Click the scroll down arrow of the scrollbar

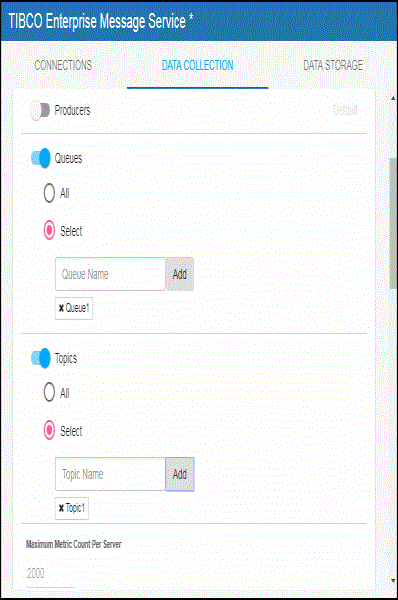pos(393,580)
